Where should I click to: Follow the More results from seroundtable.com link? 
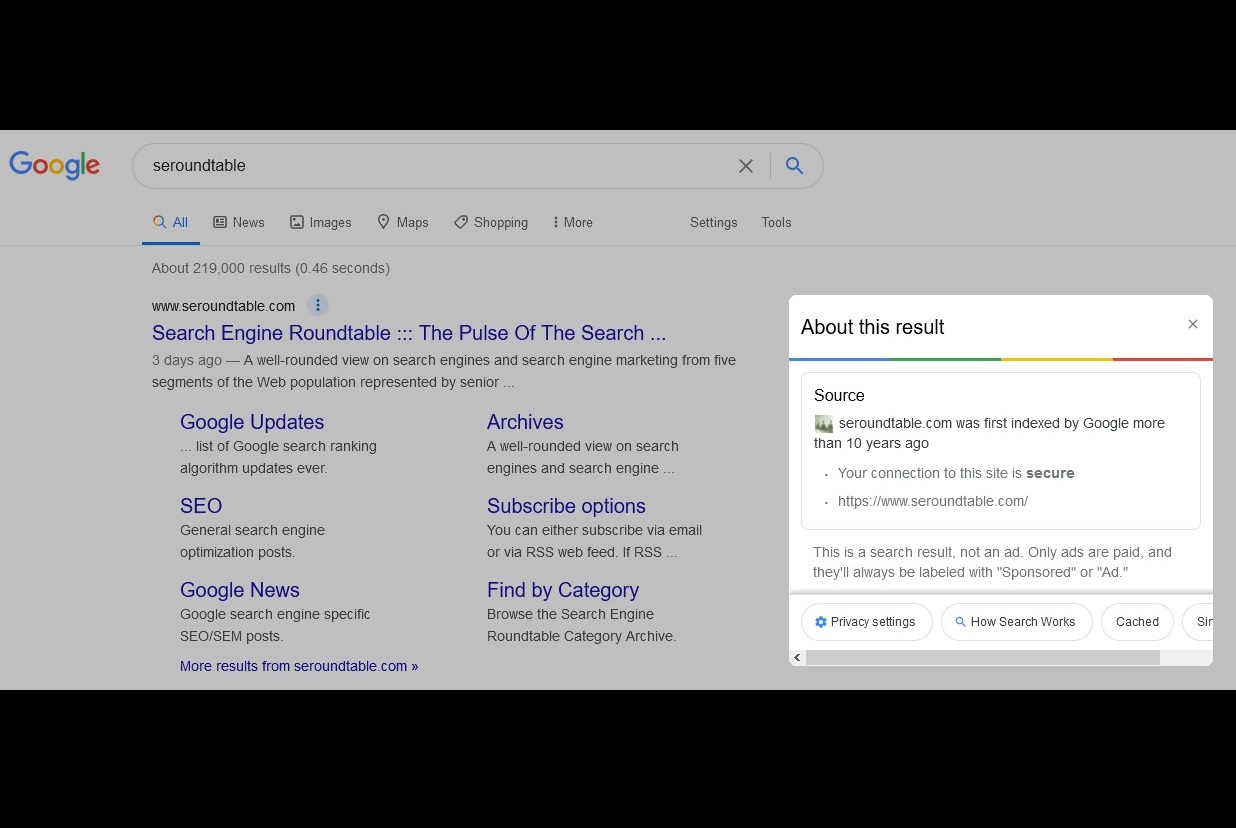coord(298,665)
